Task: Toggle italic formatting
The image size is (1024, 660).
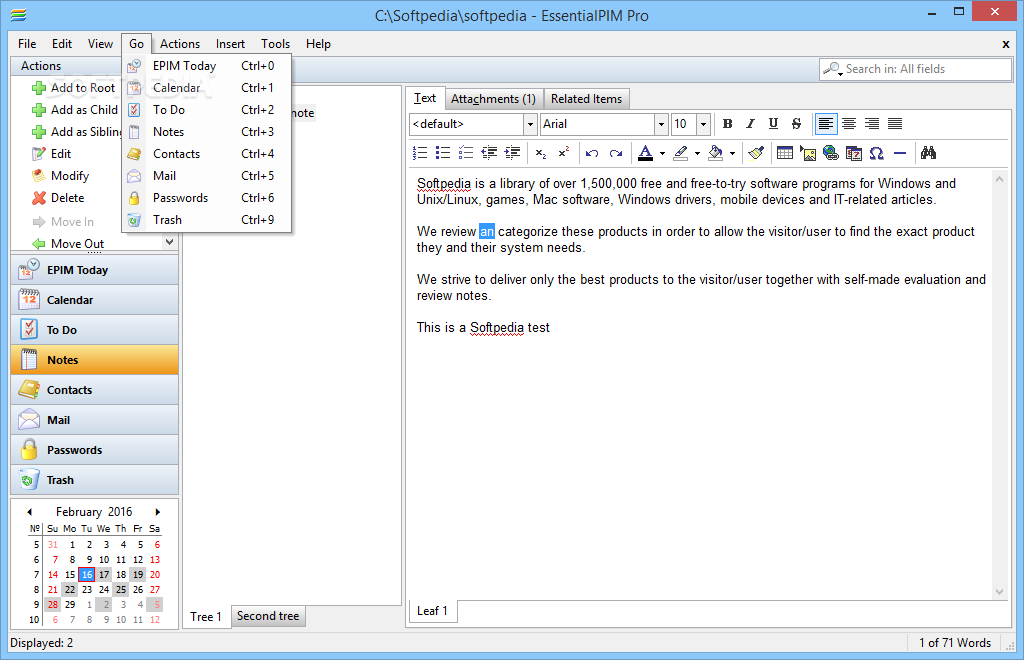Action: click(750, 123)
